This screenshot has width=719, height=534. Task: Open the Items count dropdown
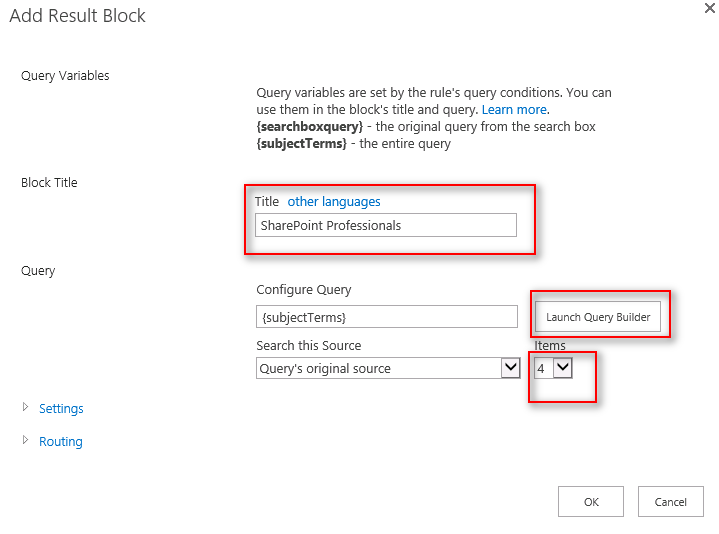click(x=553, y=368)
